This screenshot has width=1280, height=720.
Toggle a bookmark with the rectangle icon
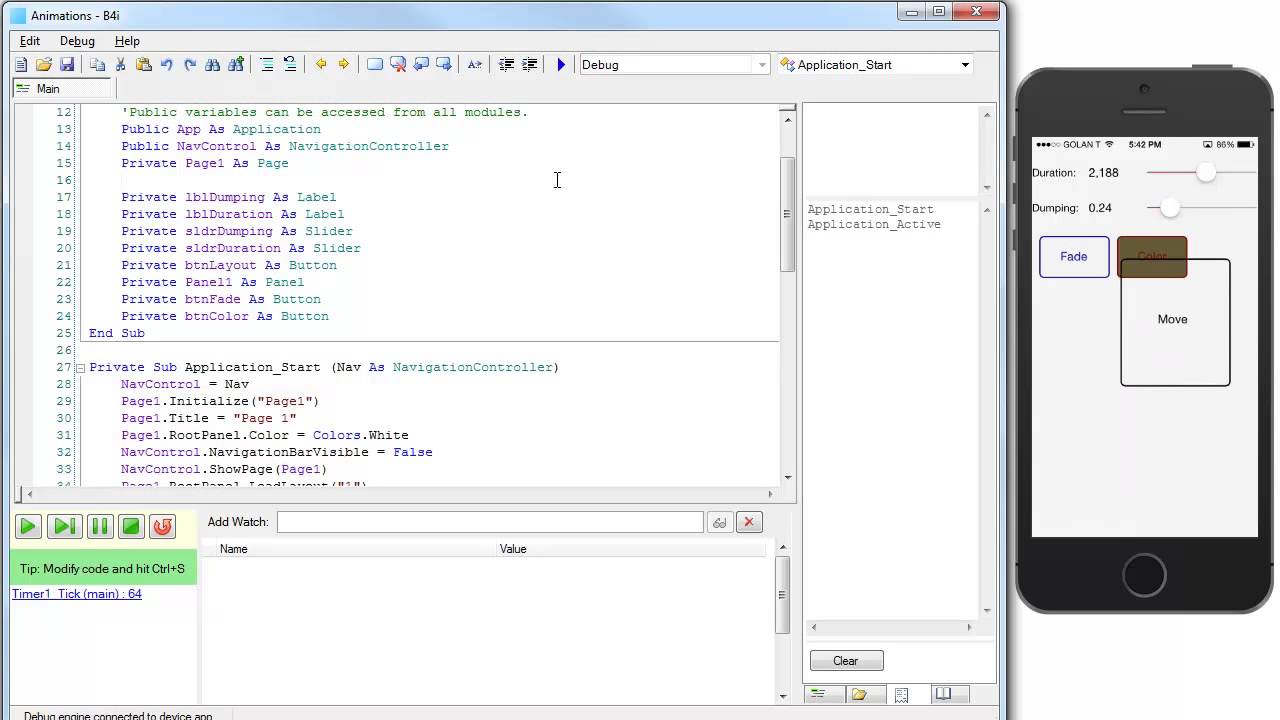[375, 64]
